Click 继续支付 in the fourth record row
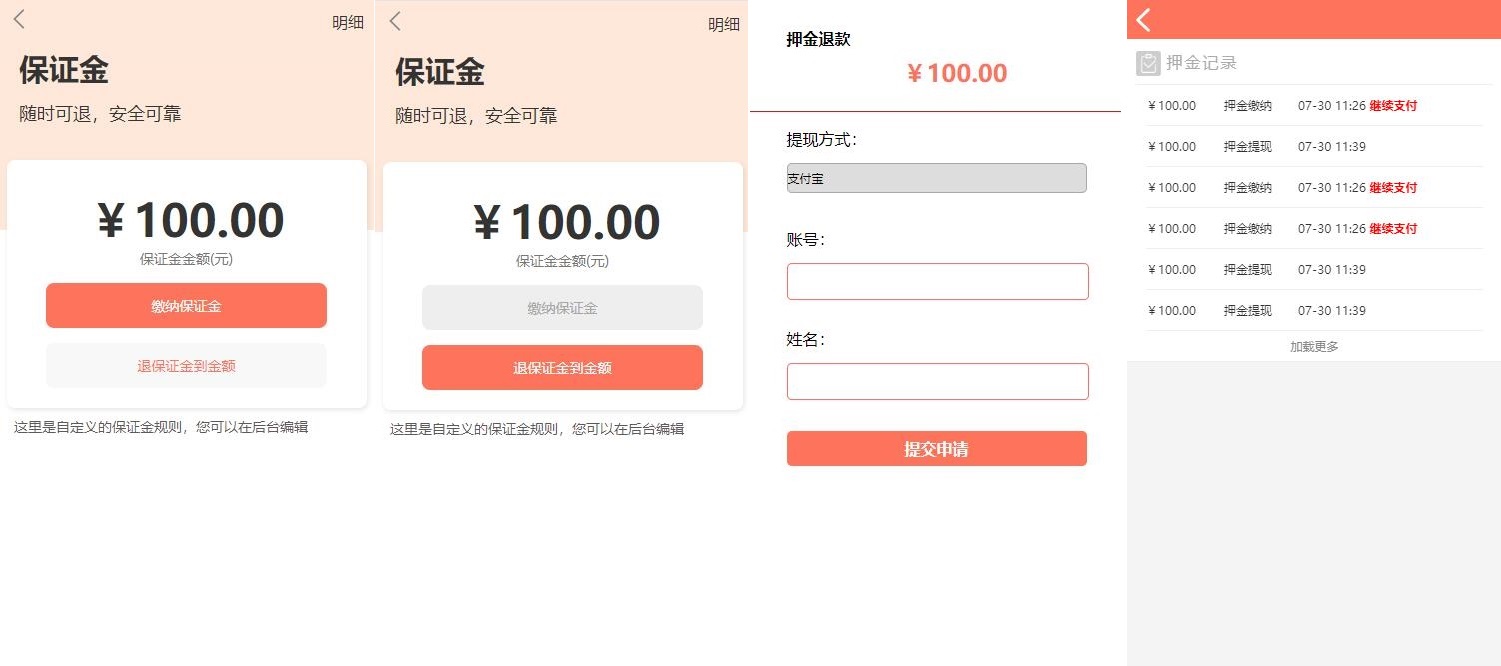 point(1393,229)
